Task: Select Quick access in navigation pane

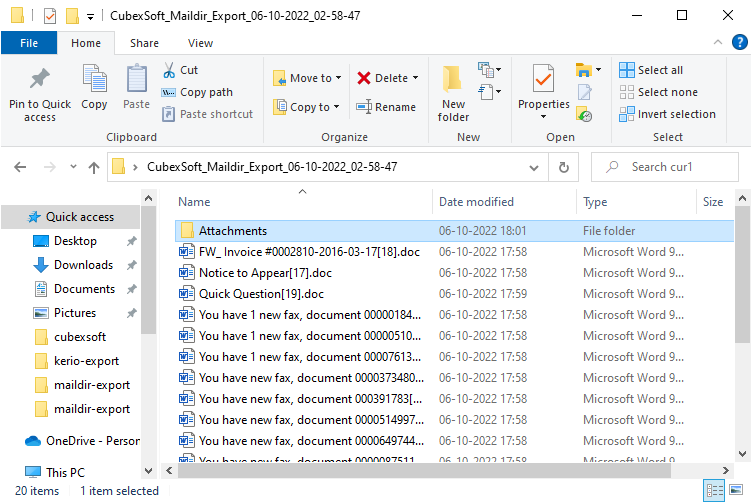Action: [x=70, y=217]
